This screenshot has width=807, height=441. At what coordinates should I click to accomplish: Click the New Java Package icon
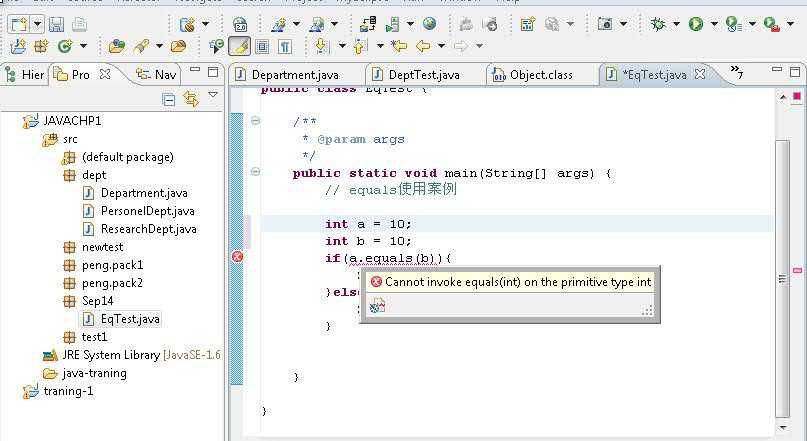click(x=41, y=46)
